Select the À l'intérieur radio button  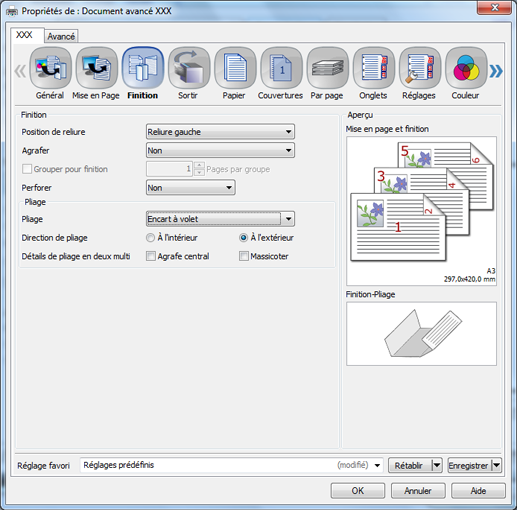coord(150,238)
